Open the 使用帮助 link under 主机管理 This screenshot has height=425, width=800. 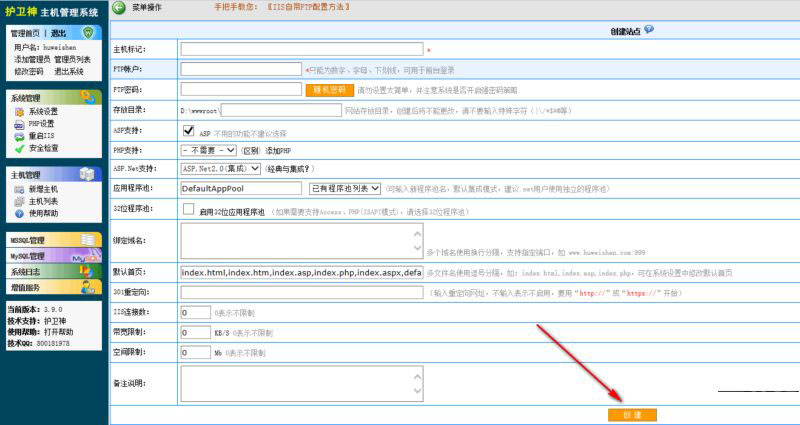(x=43, y=214)
